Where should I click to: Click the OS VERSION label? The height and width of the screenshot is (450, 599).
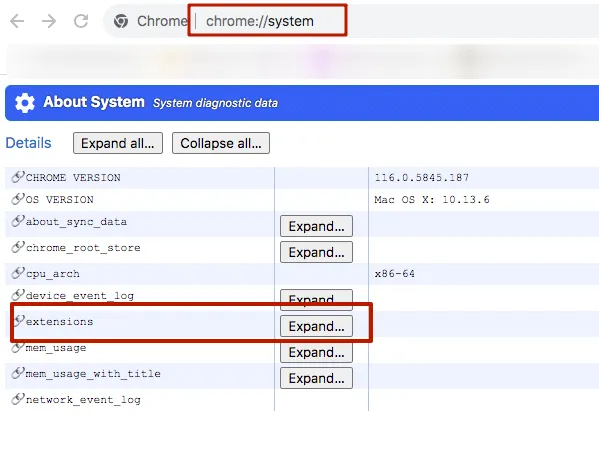pyautogui.click(x=60, y=200)
